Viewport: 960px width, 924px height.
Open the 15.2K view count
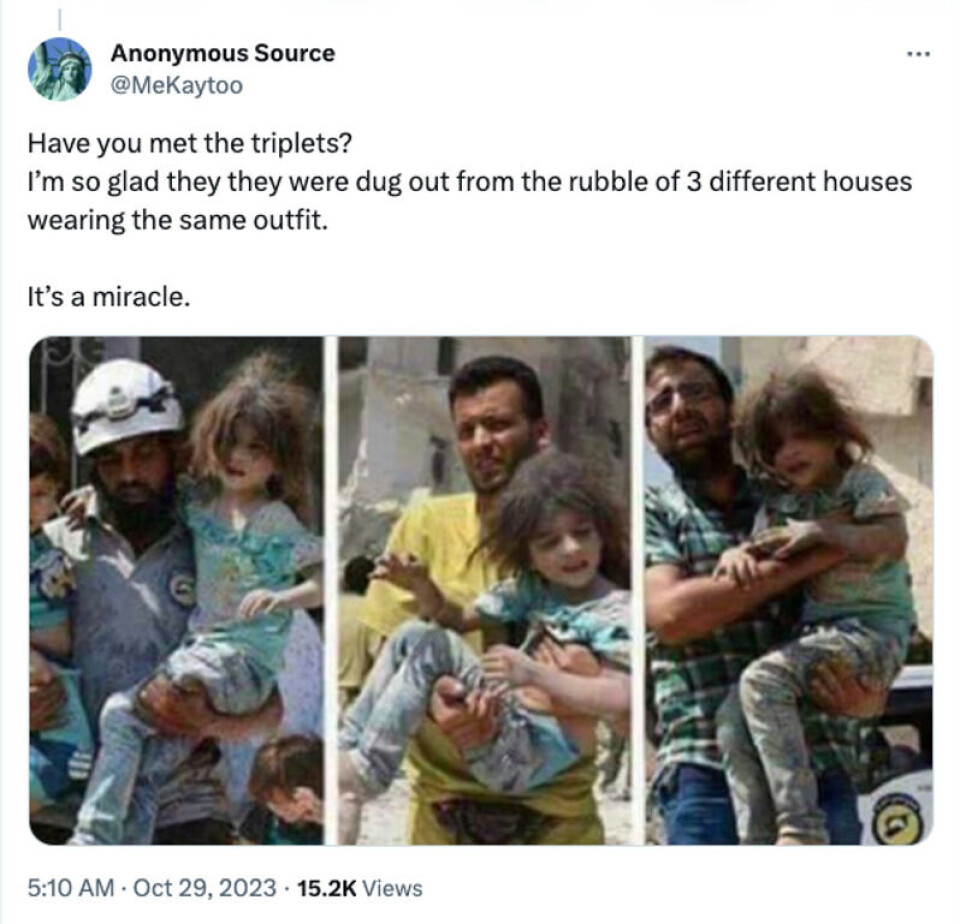click(x=326, y=888)
